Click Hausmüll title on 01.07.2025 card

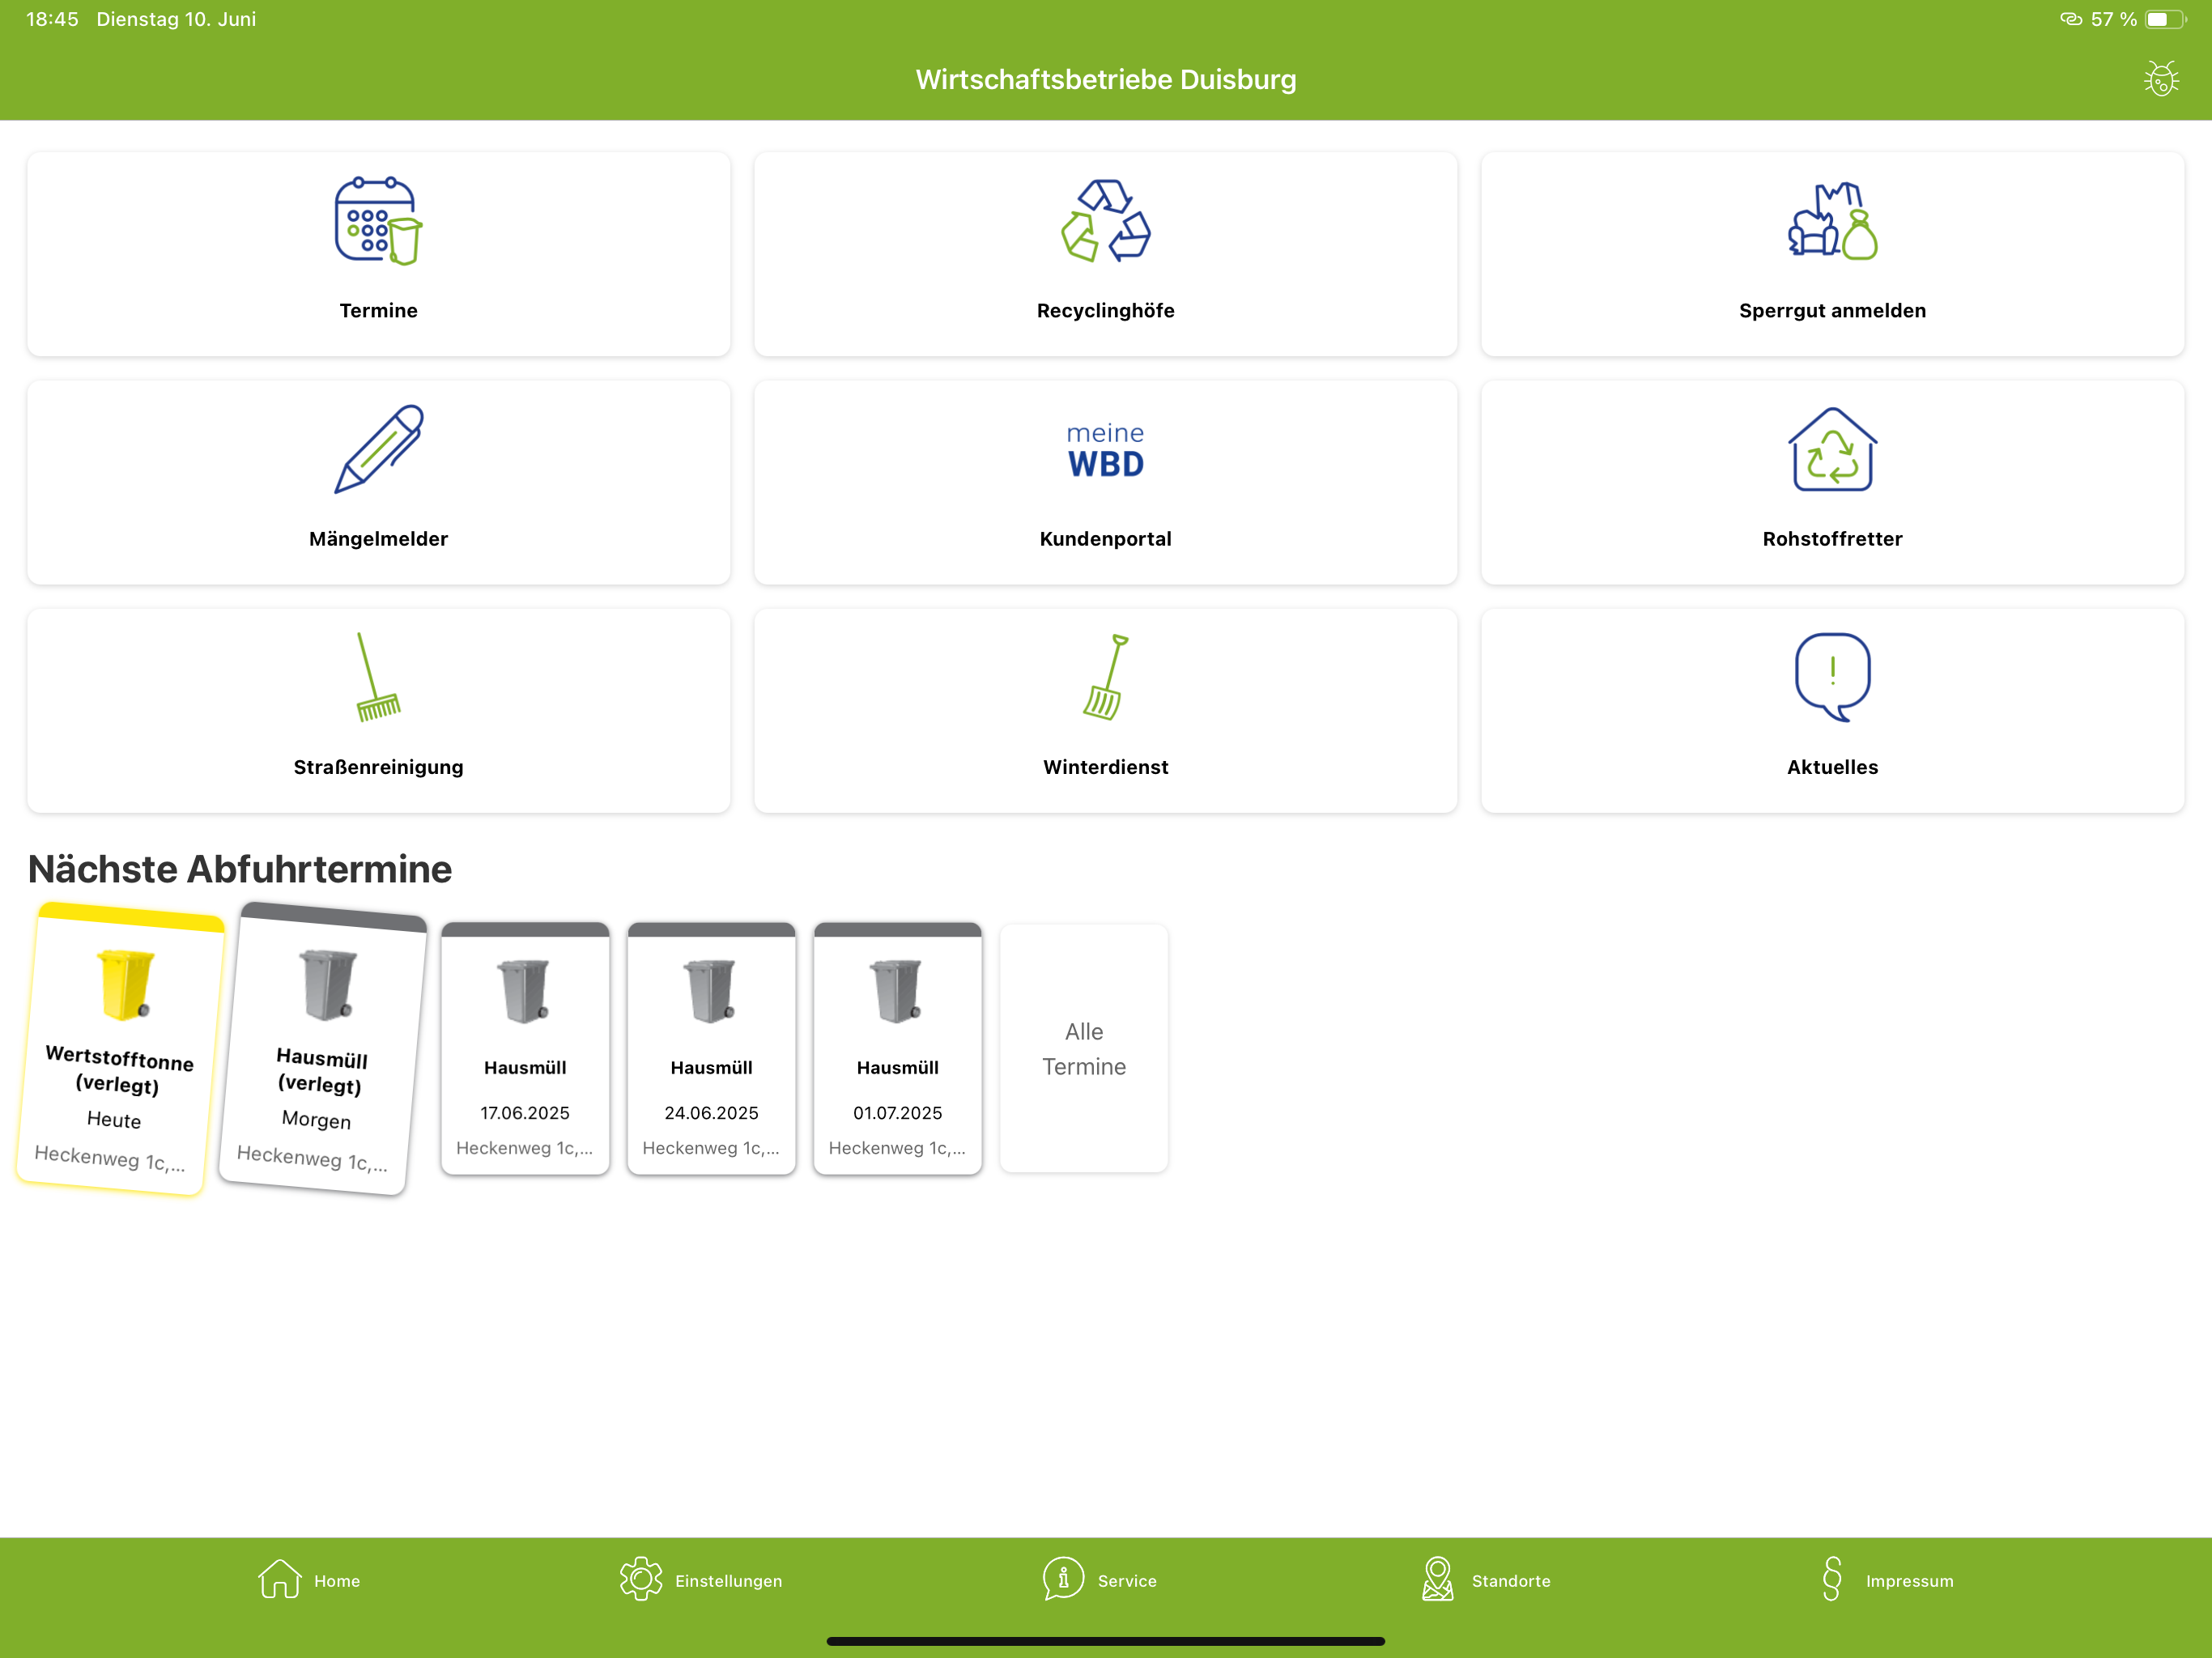pos(896,1067)
